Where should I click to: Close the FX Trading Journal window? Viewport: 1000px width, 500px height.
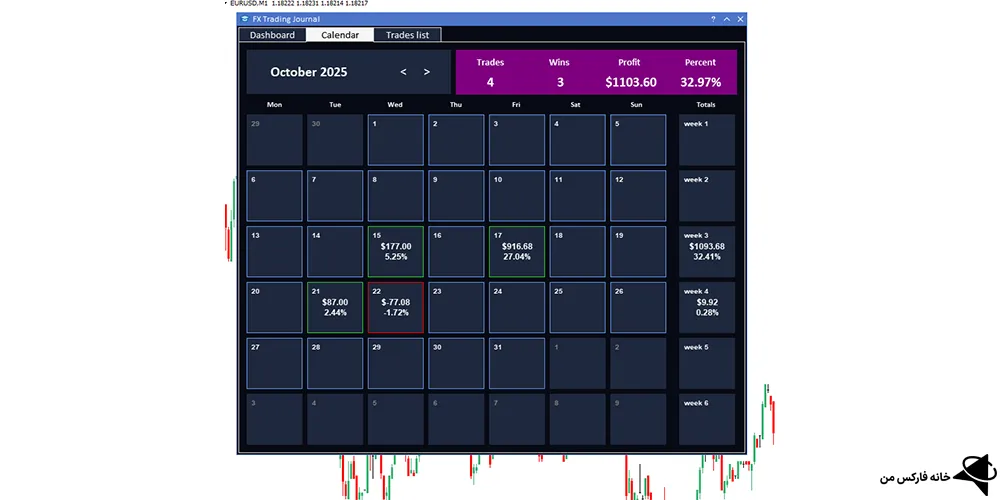pos(740,19)
